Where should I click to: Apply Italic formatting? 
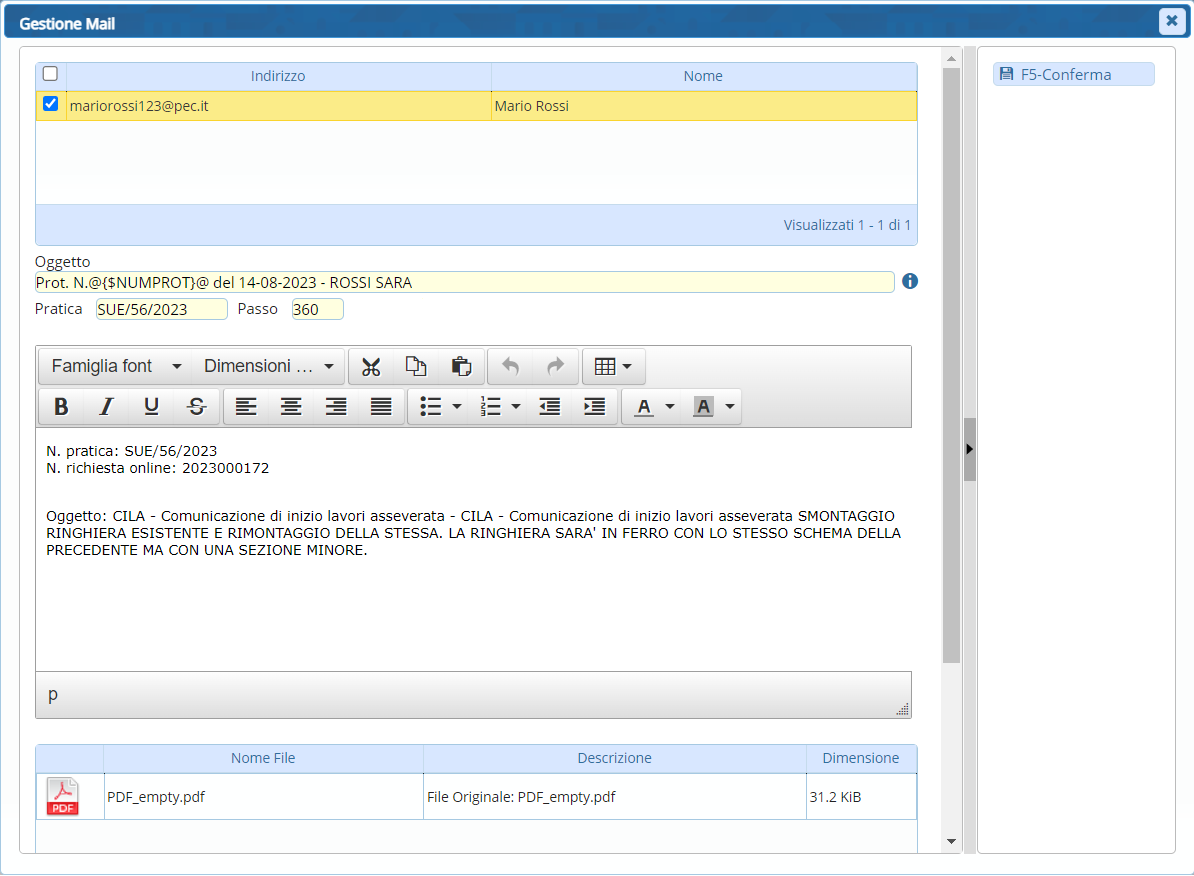[106, 407]
